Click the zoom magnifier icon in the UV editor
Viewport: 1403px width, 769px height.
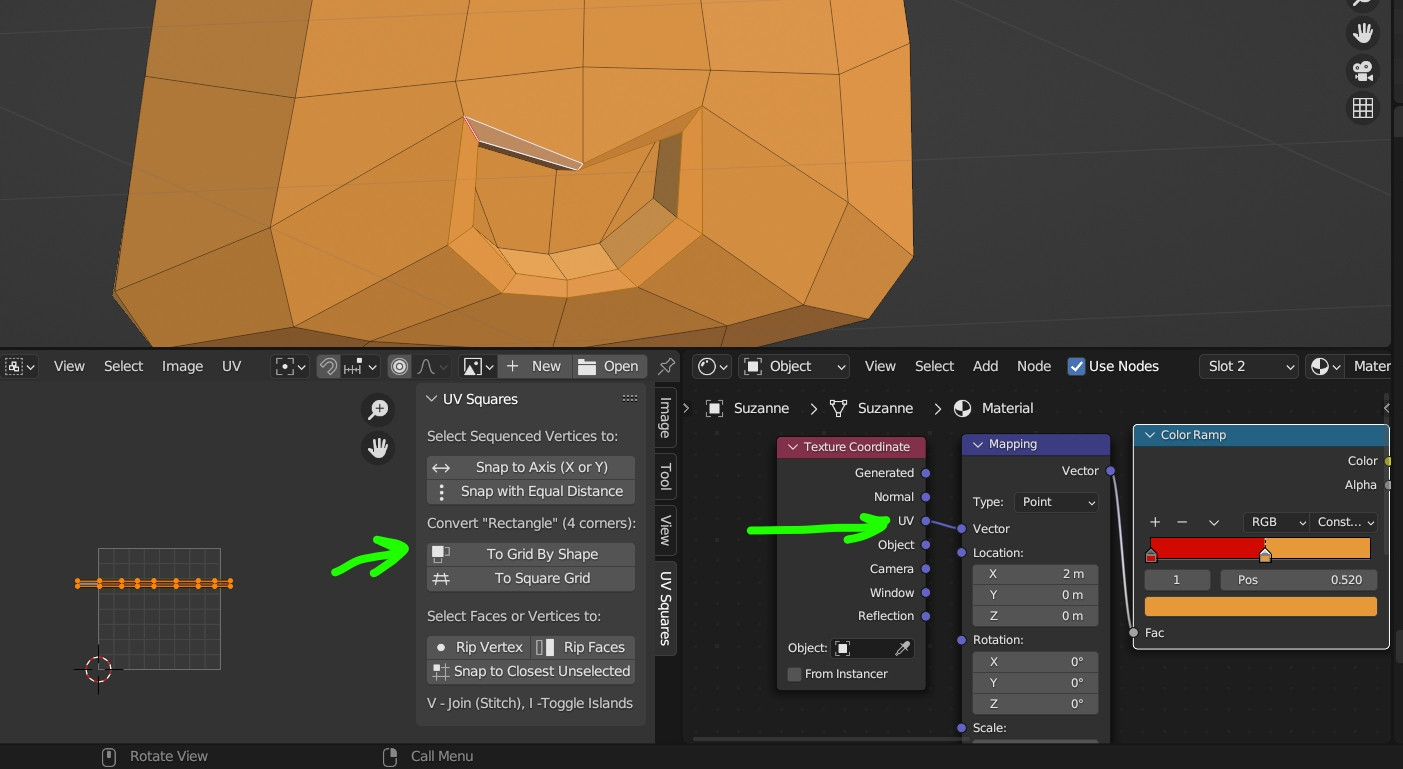(378, 409)
